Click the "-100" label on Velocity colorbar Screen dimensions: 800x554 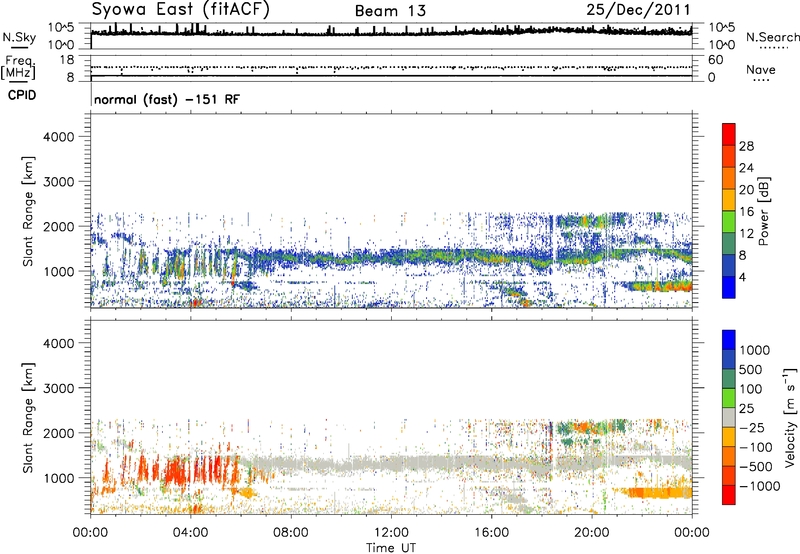pos(756,447)
